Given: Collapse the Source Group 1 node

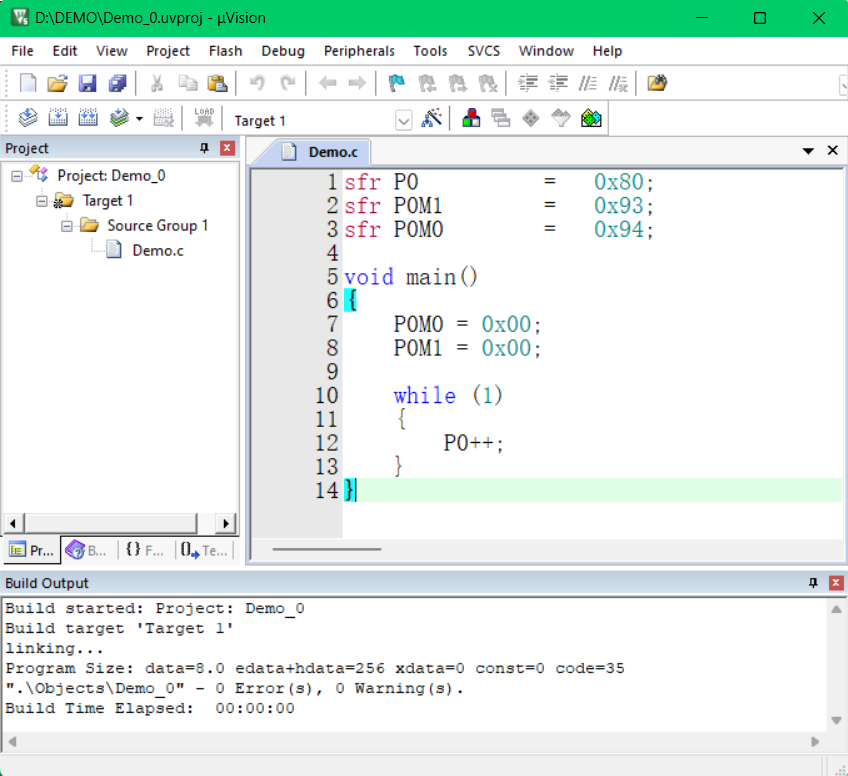Looking at the screenshot, I should point(67,226).
